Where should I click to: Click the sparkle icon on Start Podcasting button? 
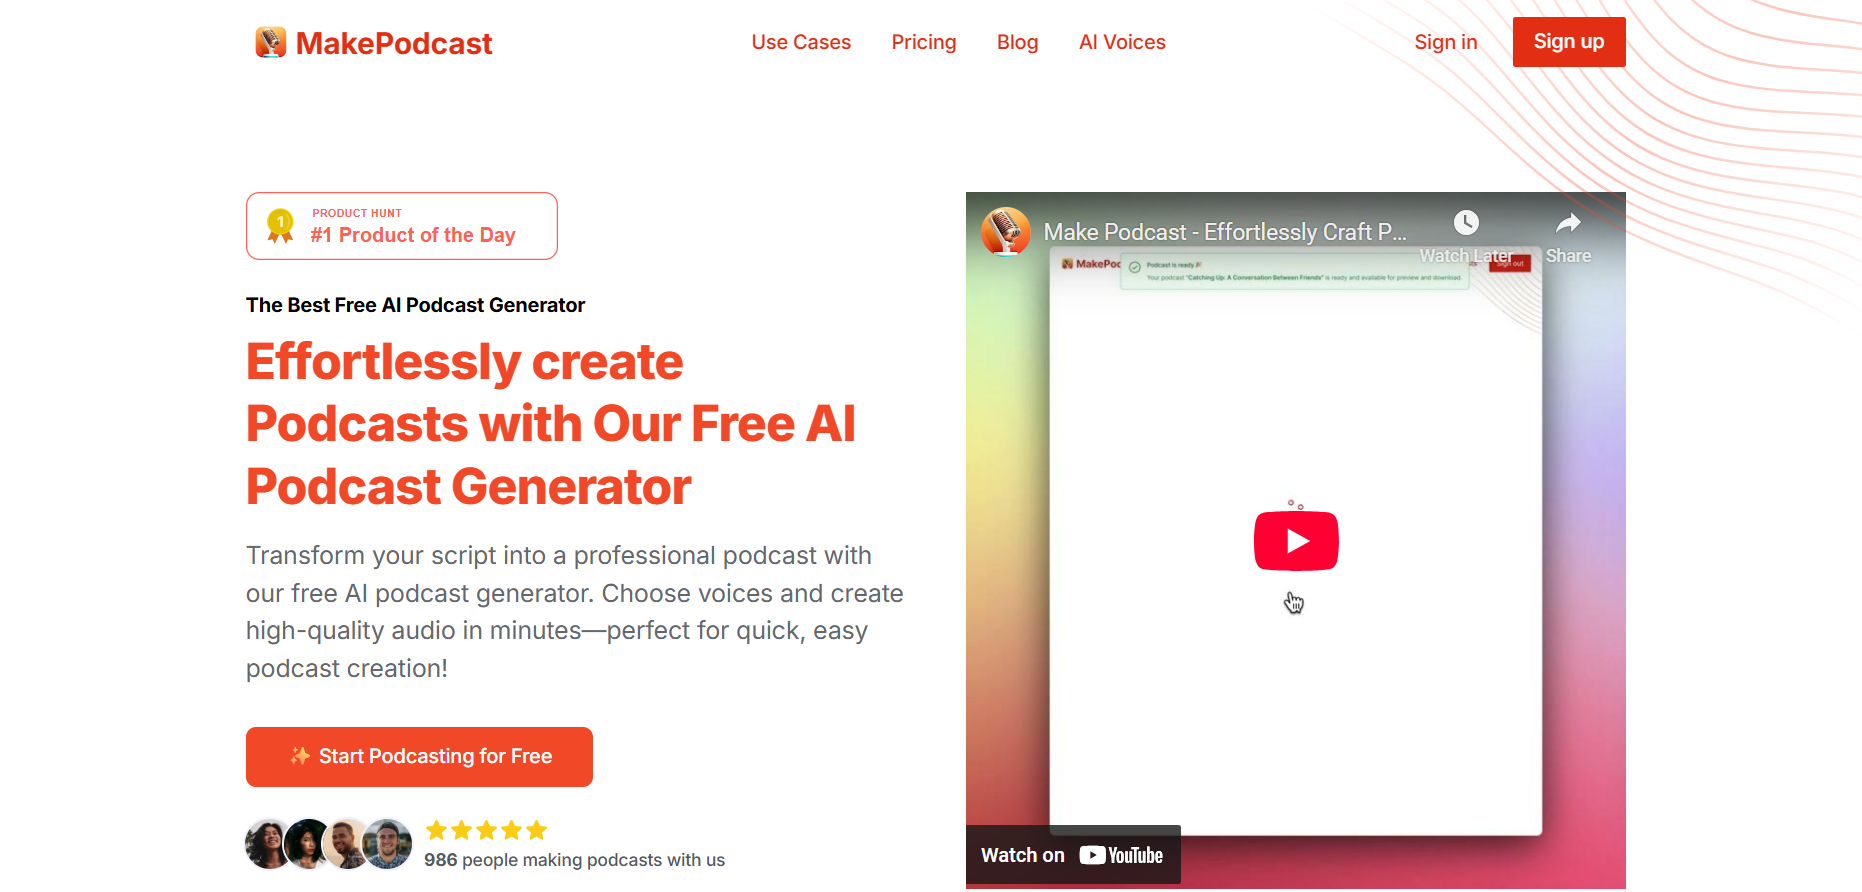pyautogui.click(x=300, y=756)
